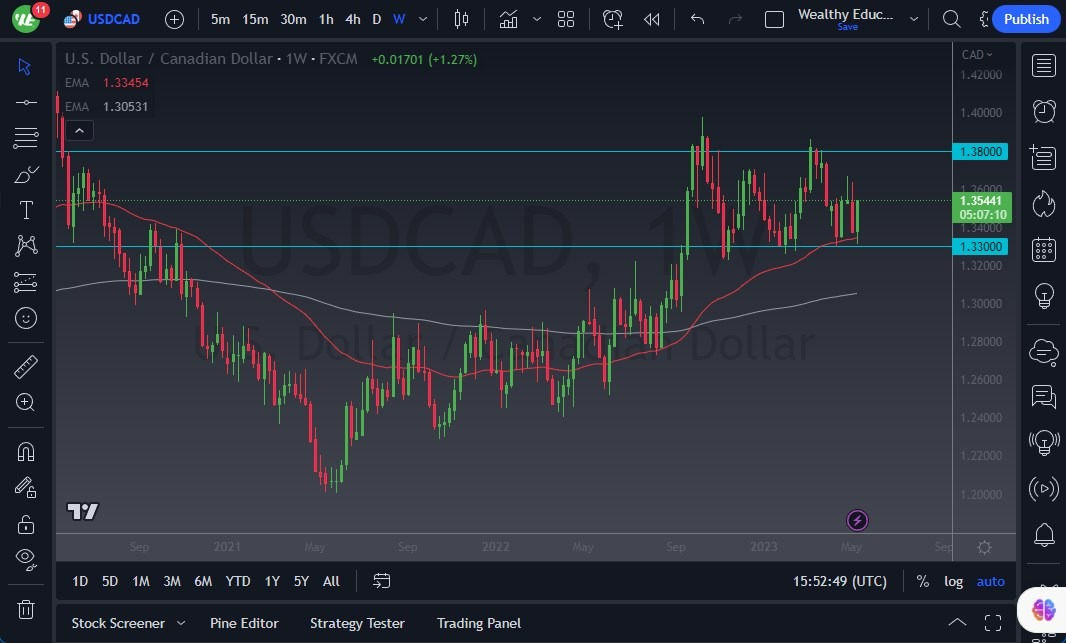The height and width of the screenshot is (643, 1066).
Task: Switch to the Pine Editor tab
Action: [244, 623]
